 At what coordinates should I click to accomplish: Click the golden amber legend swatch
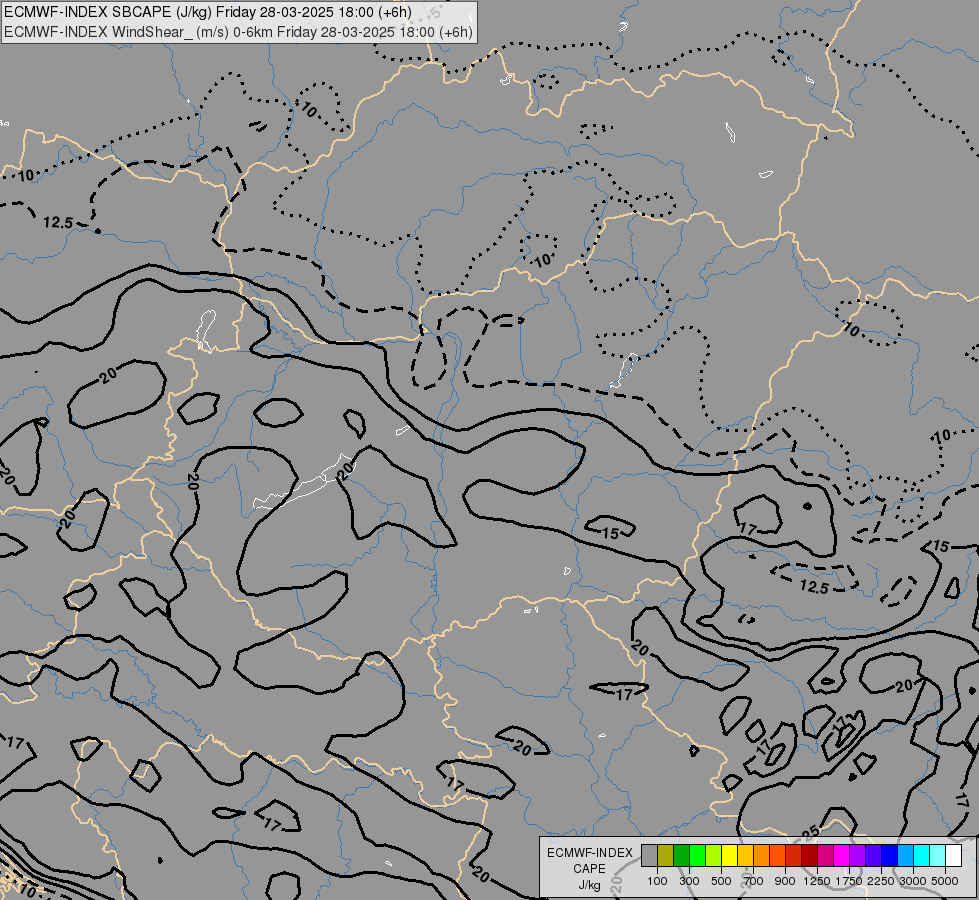click(745, 855)
